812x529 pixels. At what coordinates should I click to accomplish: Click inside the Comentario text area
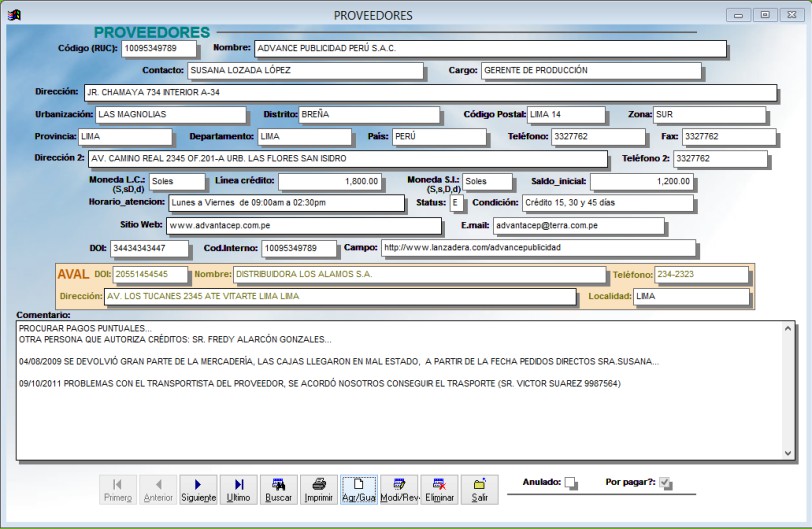point(399,390)
